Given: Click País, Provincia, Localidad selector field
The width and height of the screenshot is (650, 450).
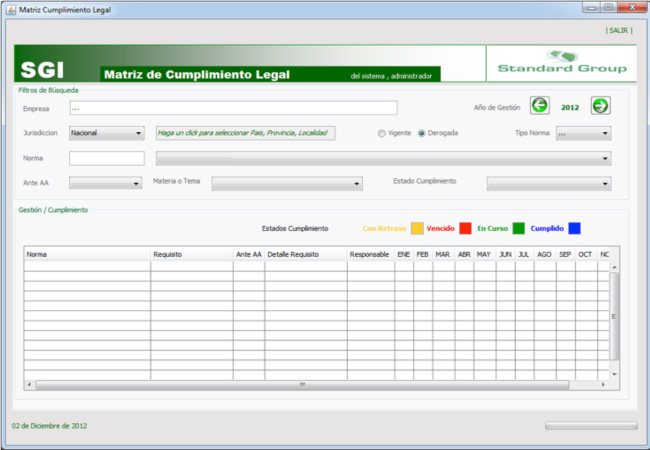Looking at the screenshot, I should point(245,133).
